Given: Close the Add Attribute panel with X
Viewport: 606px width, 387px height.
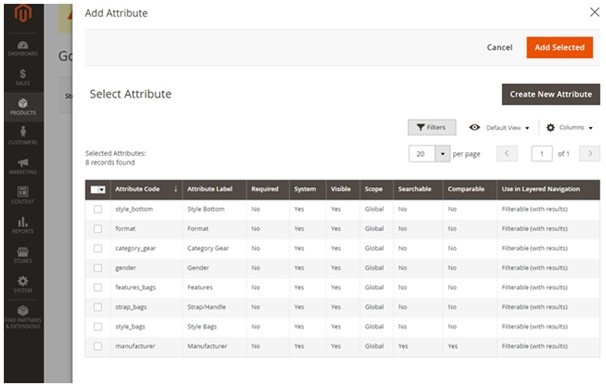Looking at the screenshot, I should tap(595, 12).
